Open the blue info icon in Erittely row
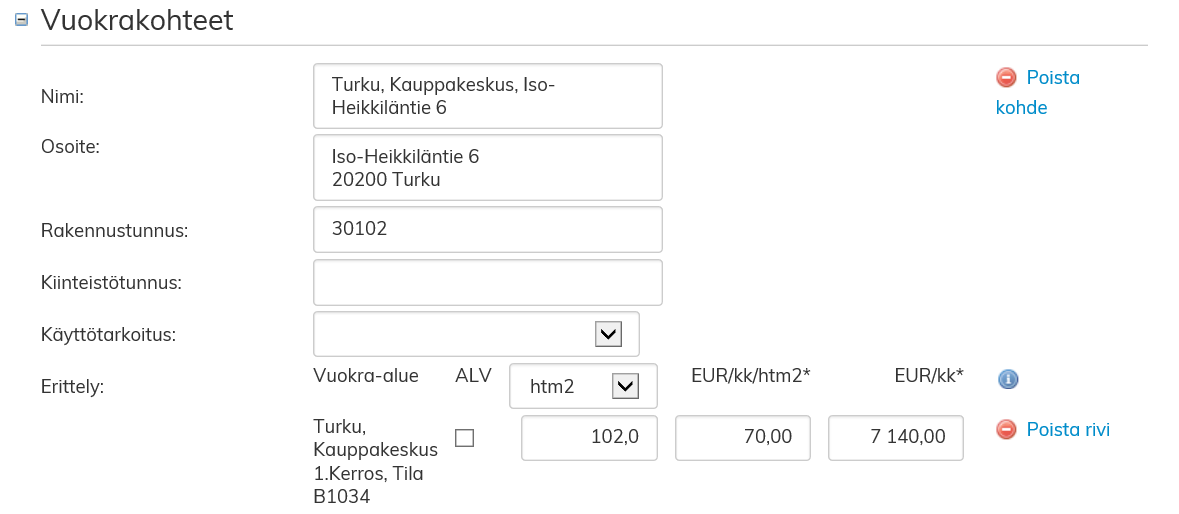This screenshot has width=1179, height=514. pos(1008,379)
